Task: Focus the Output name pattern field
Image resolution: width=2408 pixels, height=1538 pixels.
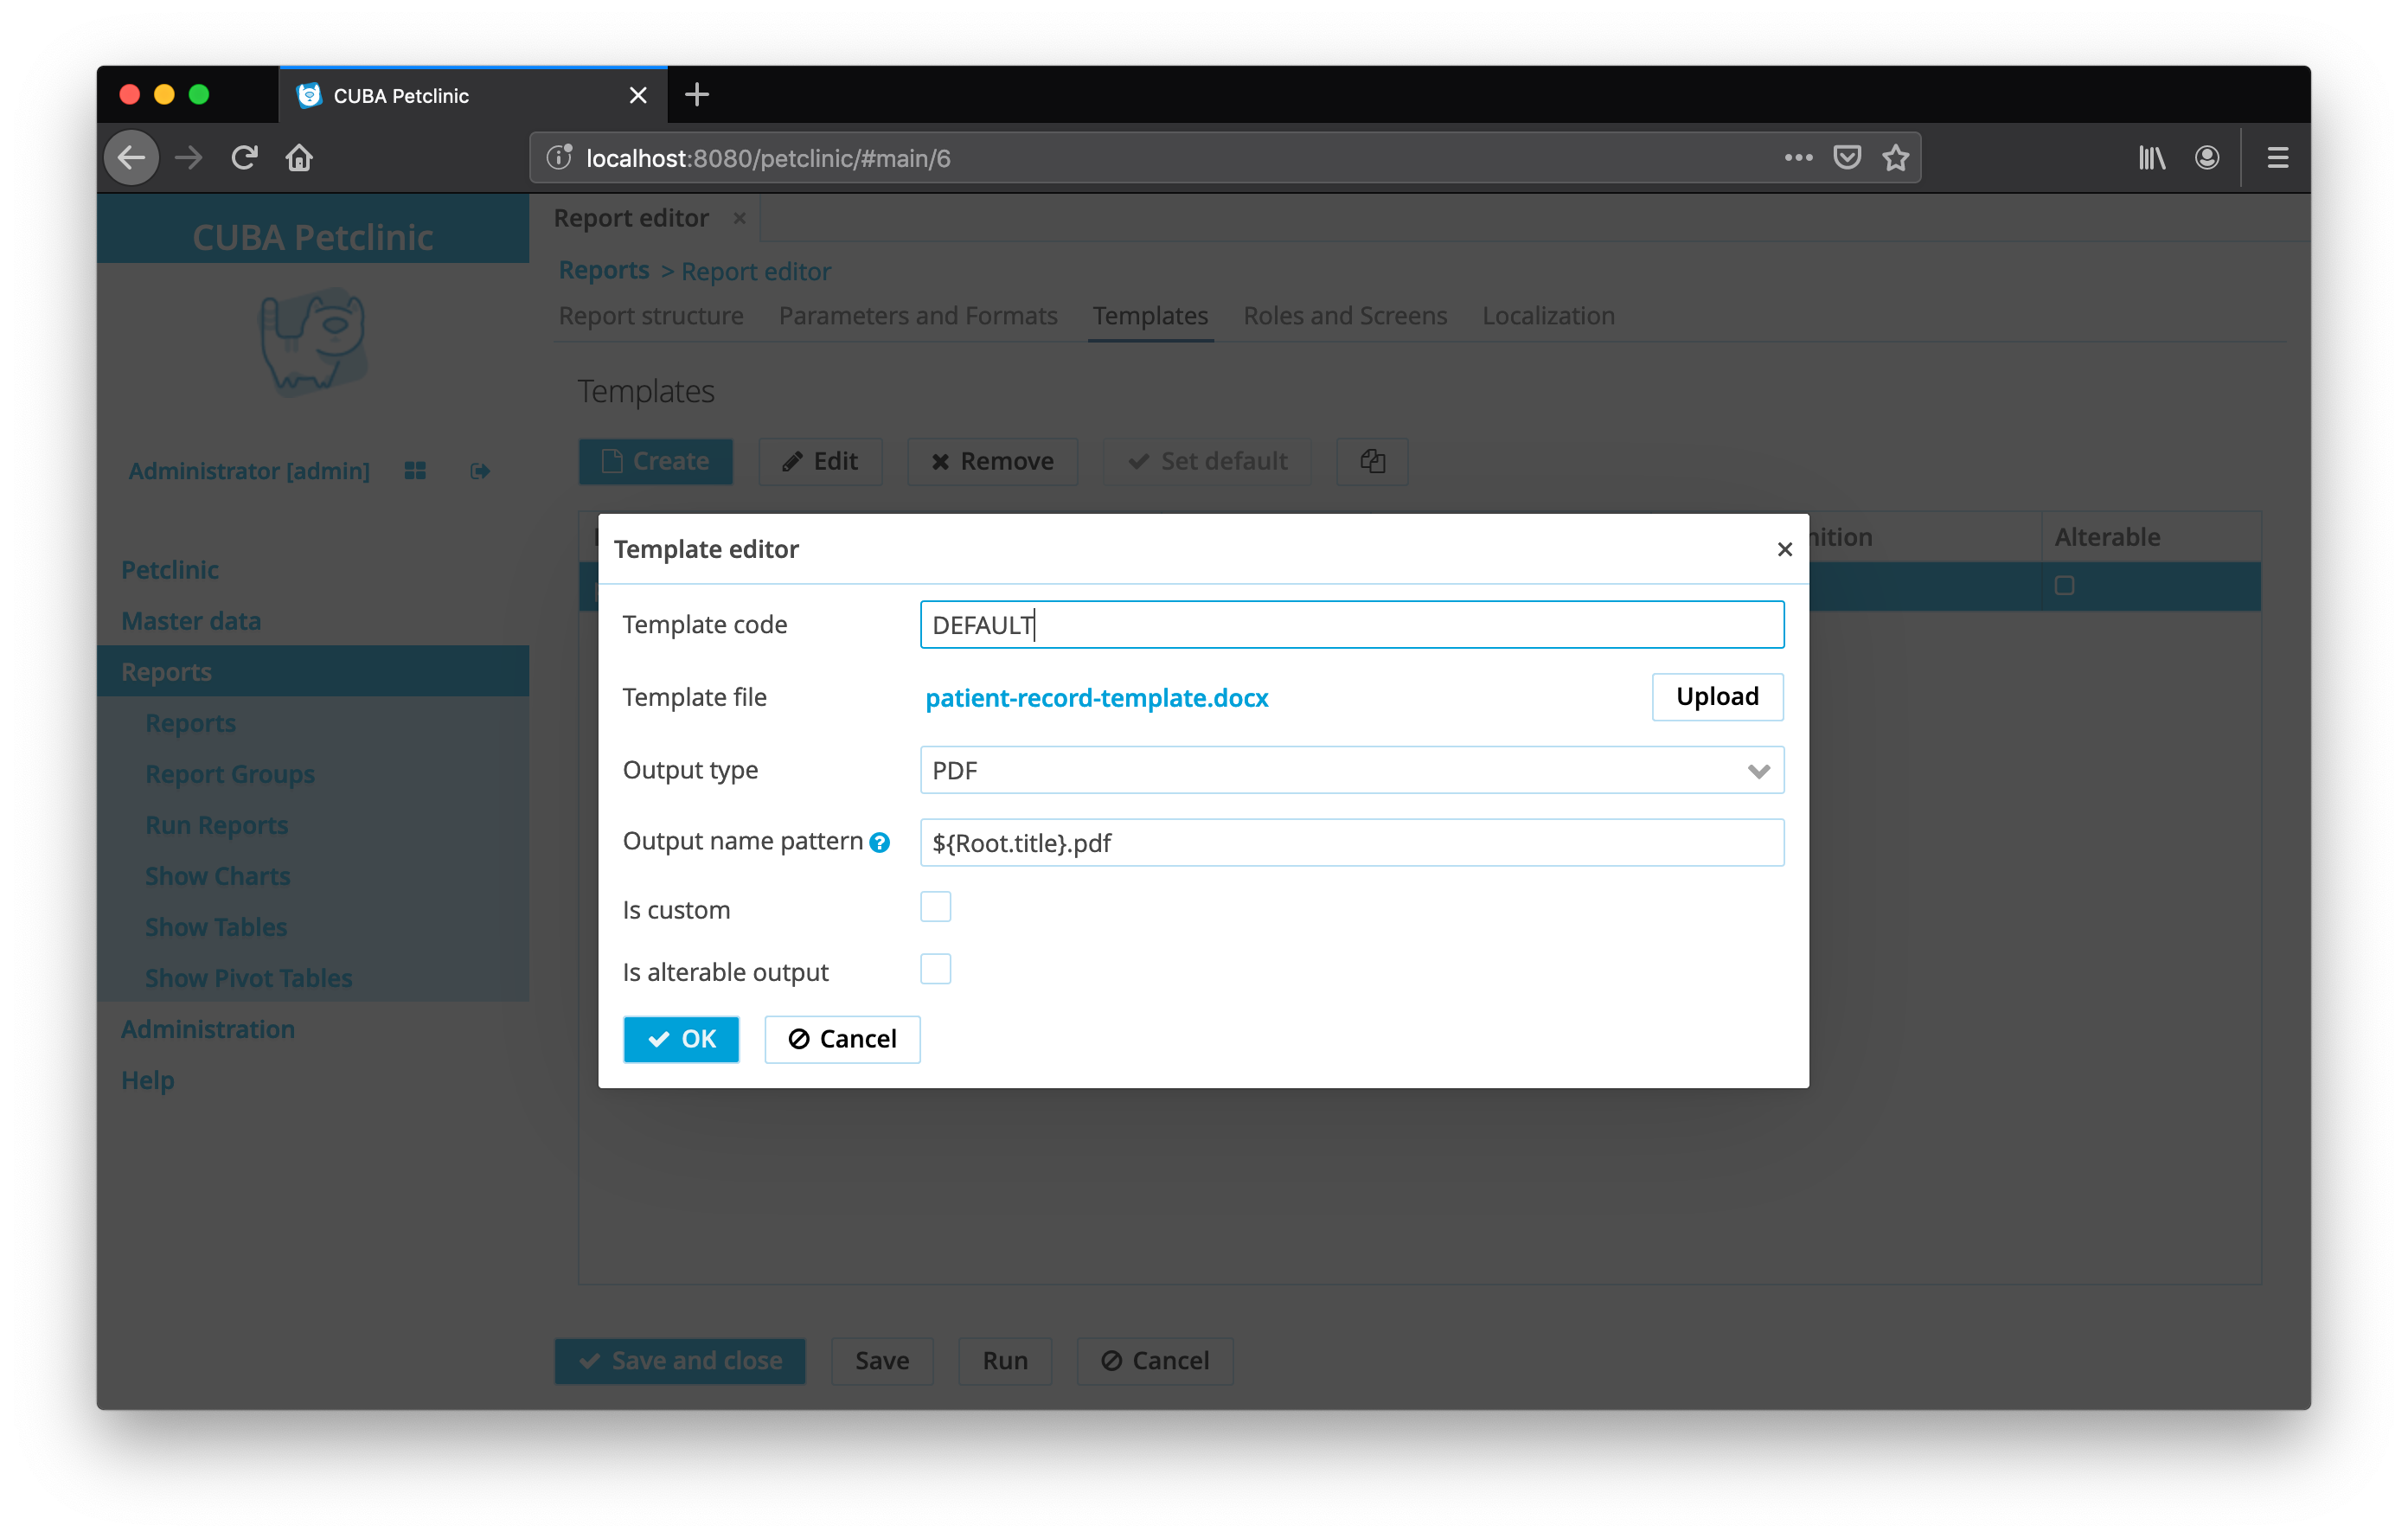Action: coord(1351,843)
